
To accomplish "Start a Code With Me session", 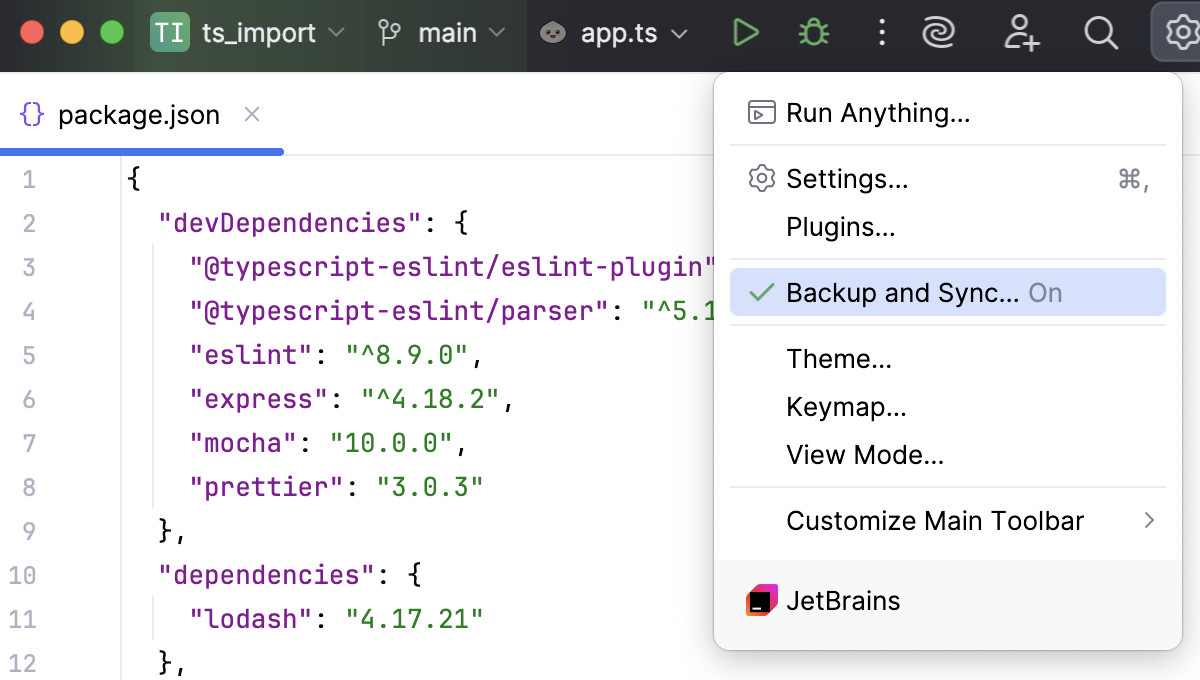I will coord(1022,32).
